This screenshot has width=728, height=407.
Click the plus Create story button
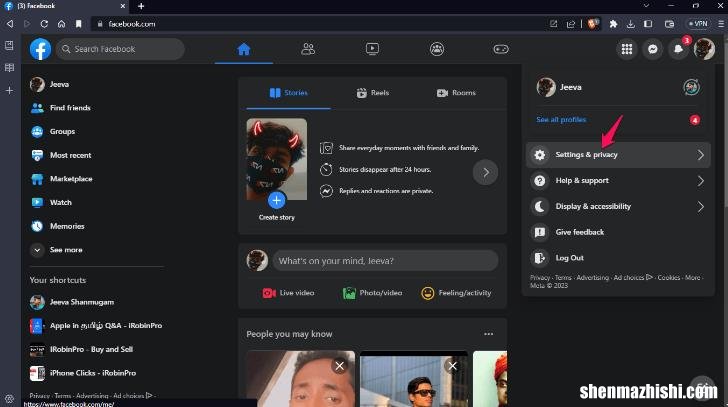pos(277,200)
